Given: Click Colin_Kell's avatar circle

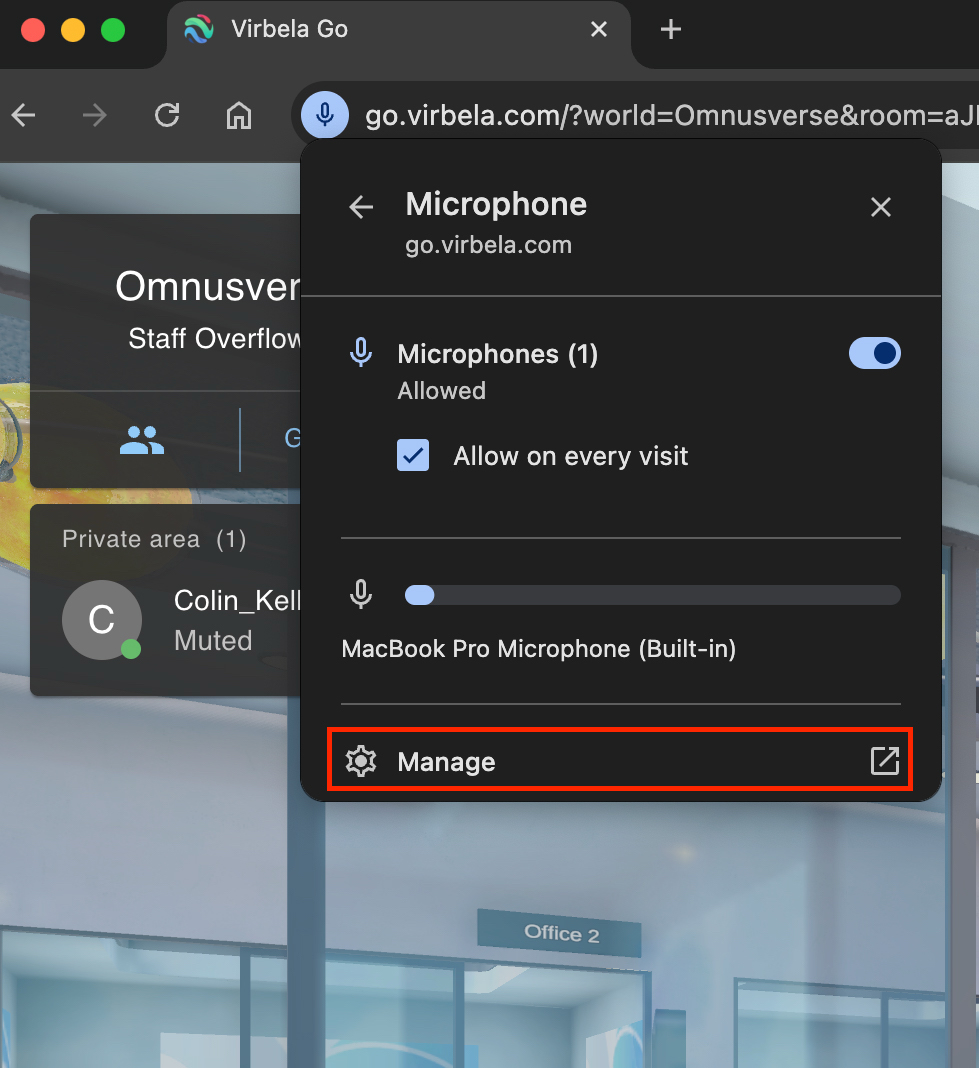Looking at the screenshot, I should 101,620.
